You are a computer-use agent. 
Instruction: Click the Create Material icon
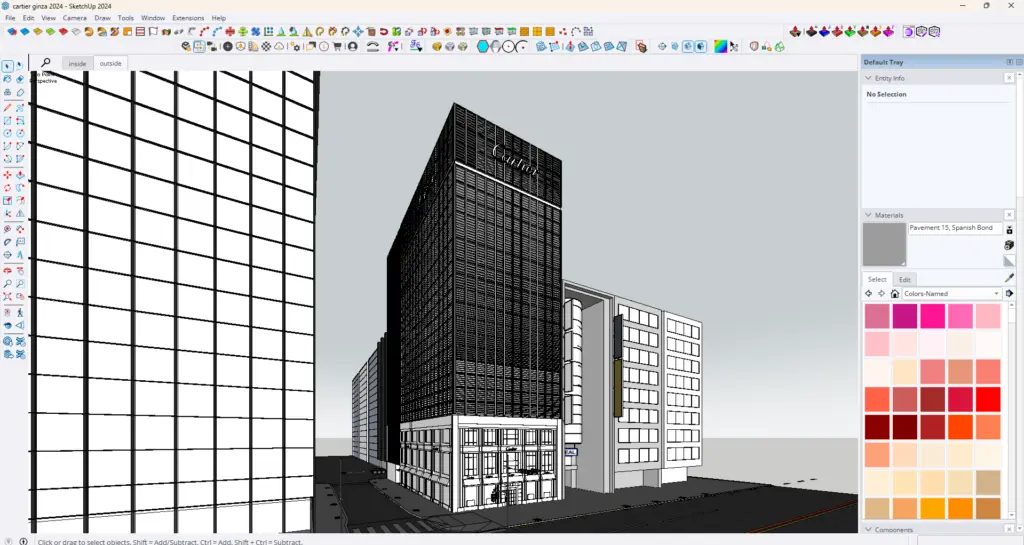[1009, 245]
